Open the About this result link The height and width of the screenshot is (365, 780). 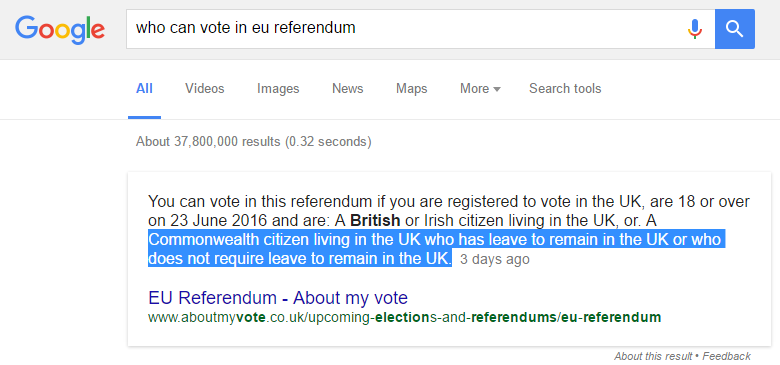[x=653, y=356]
